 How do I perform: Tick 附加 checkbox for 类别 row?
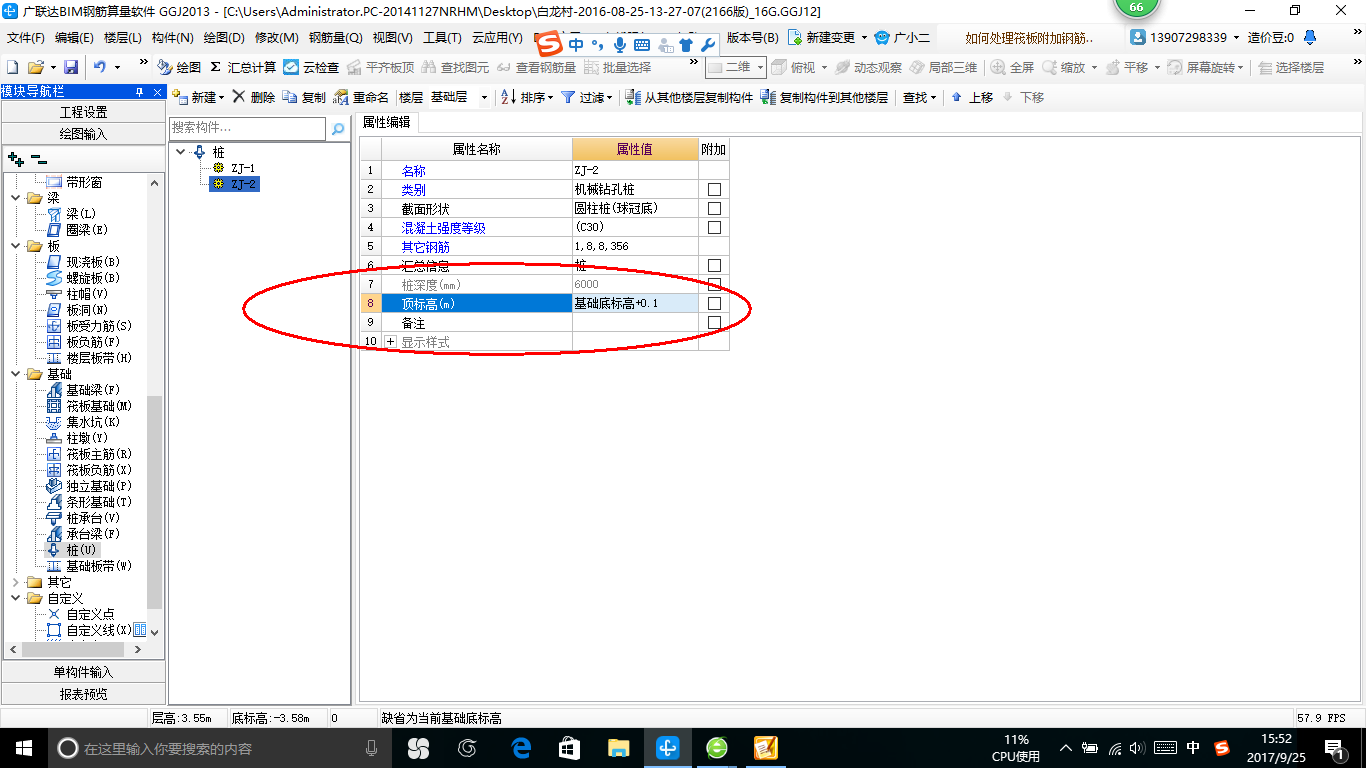click(x=714, y=190)
